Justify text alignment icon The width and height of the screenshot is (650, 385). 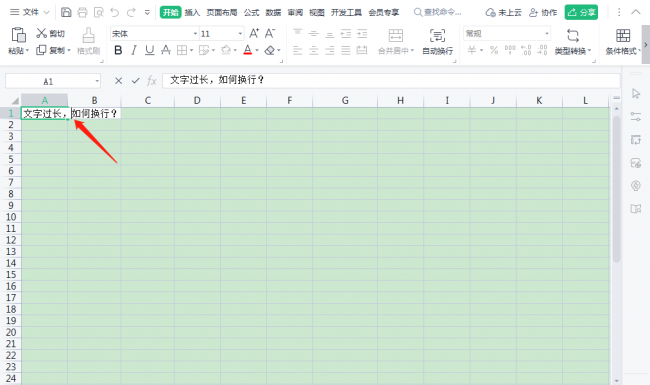346,51
